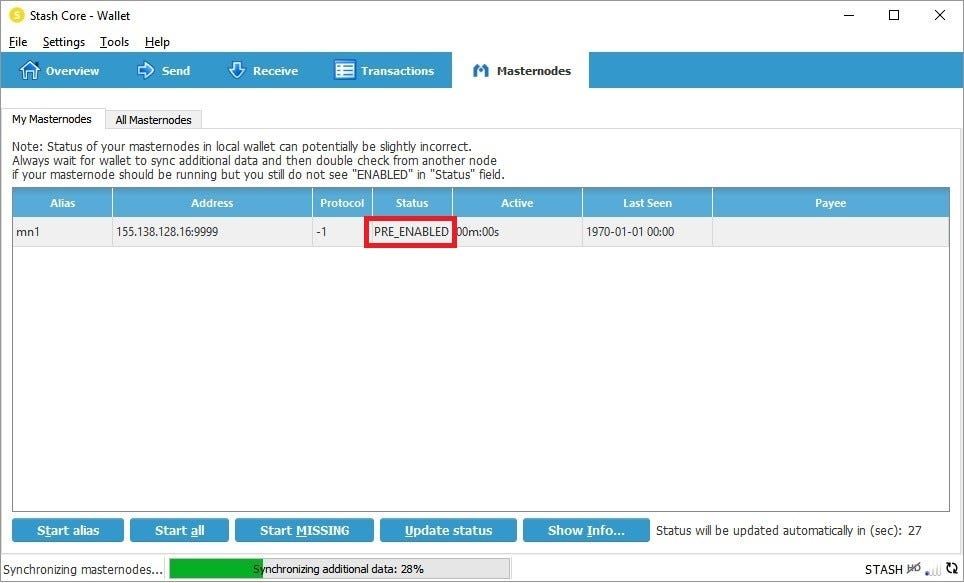
Task: Click the Send arrow icon
Action: click(x=146, y=71)
